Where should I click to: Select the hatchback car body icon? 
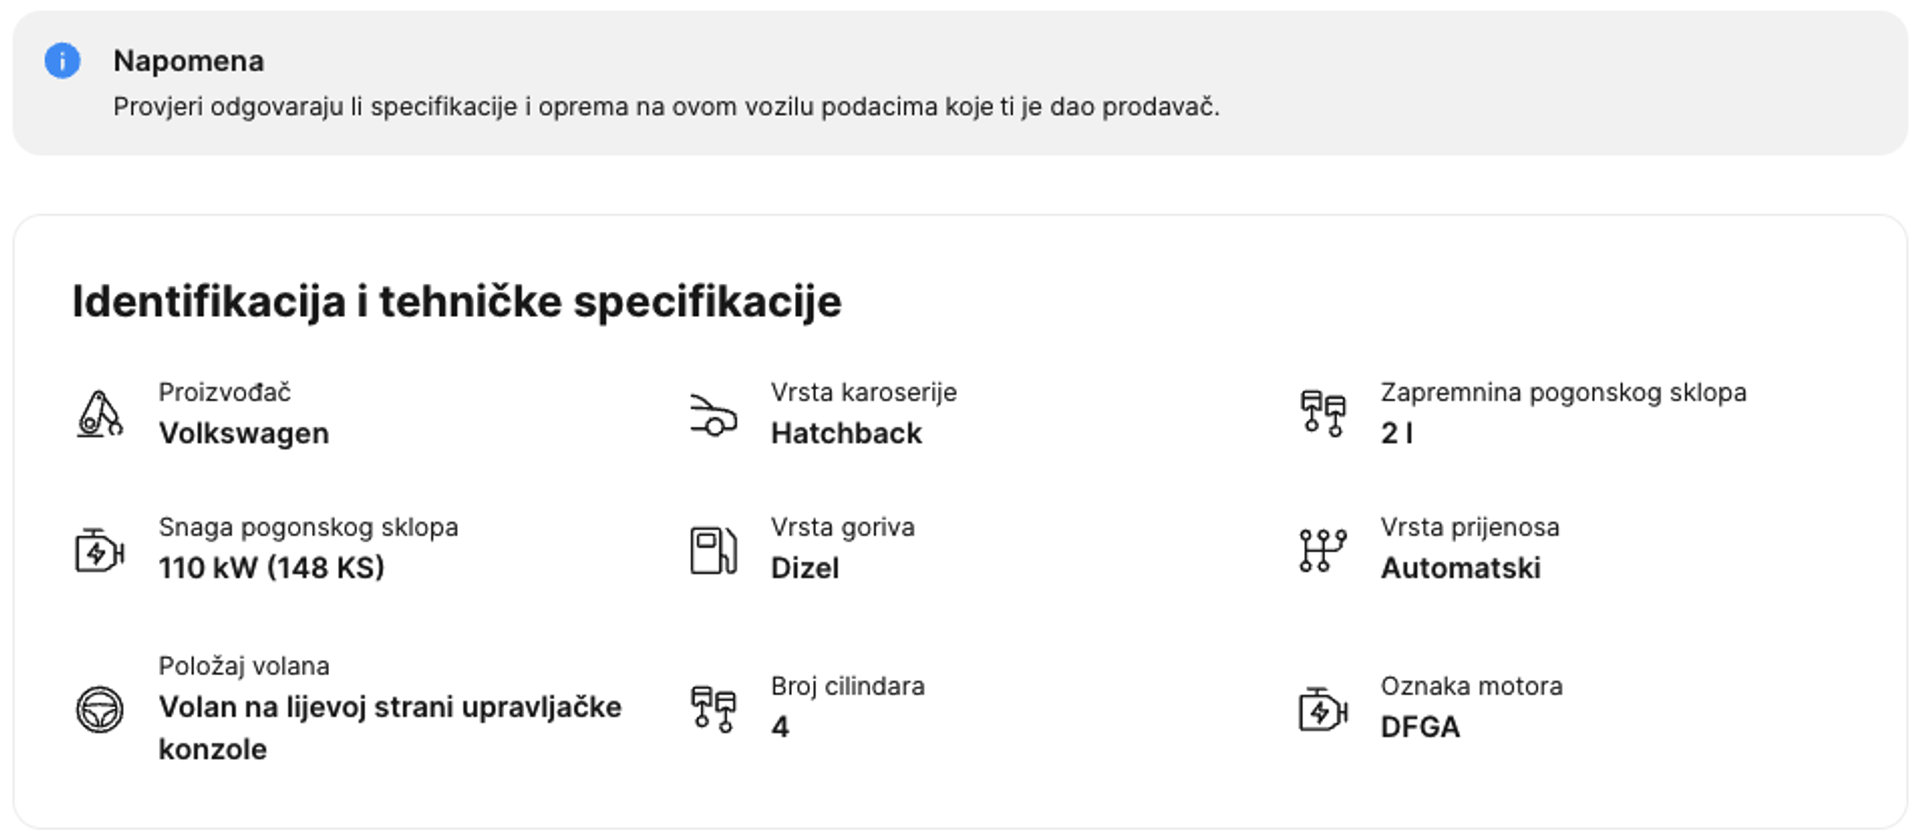(712, 413)
